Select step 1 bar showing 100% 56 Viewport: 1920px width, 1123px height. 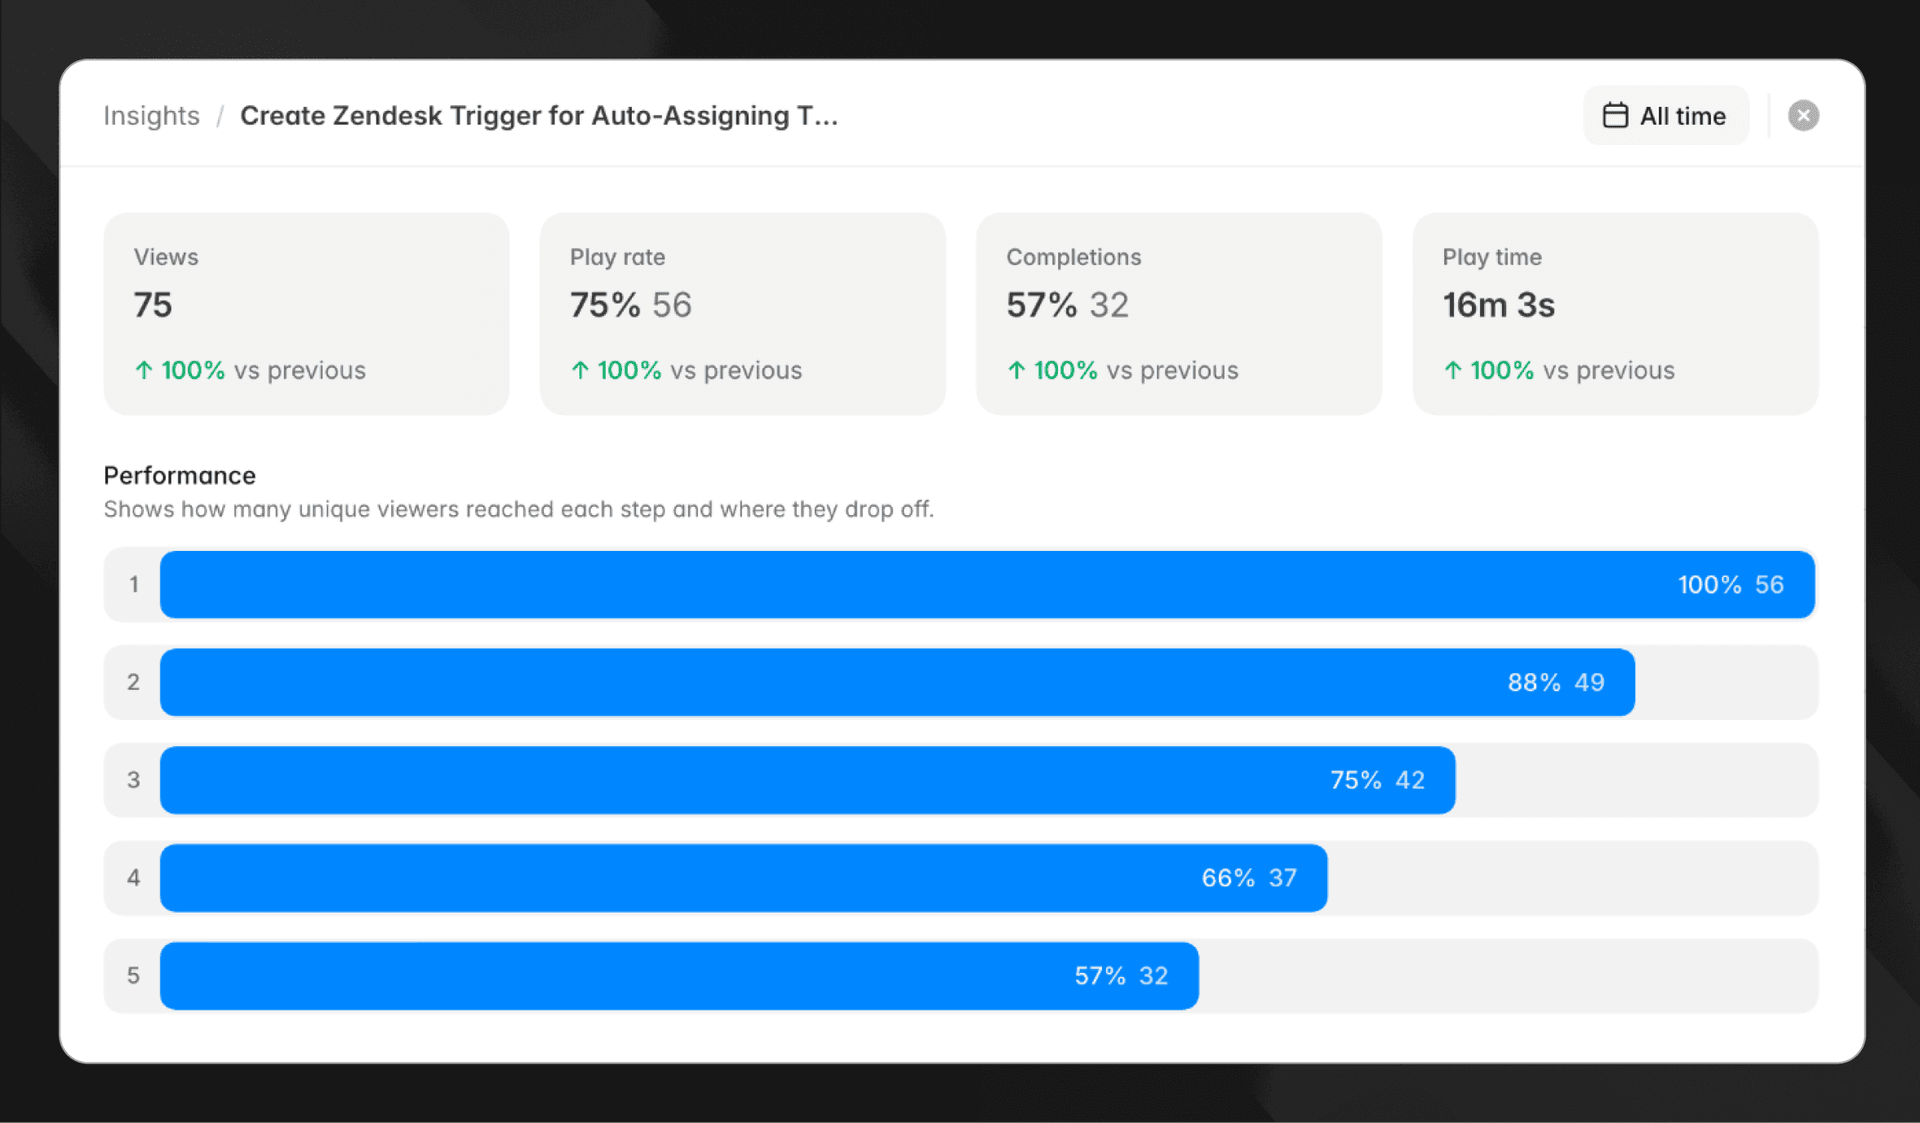click(987, 584)
